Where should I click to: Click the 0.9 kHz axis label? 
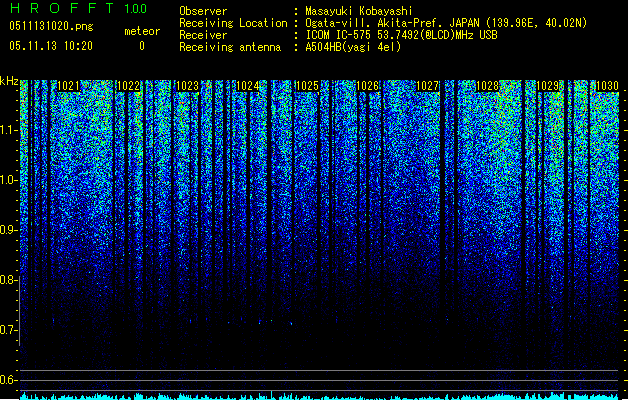click(9, 230)
